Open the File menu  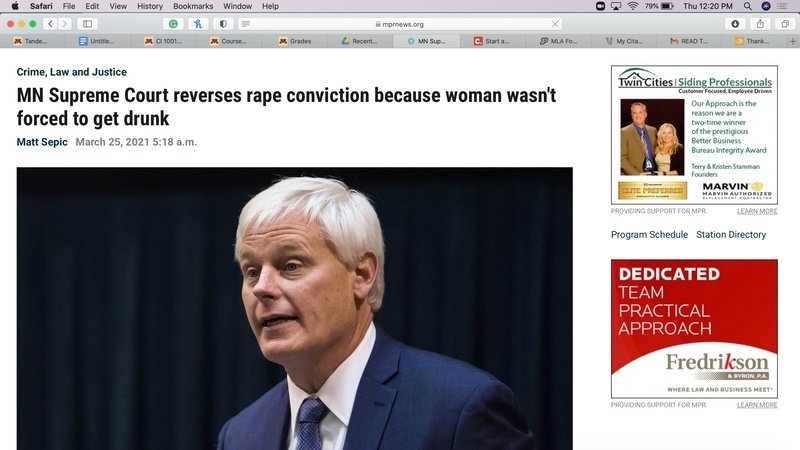pyautogui.click(x=69, y=6)
